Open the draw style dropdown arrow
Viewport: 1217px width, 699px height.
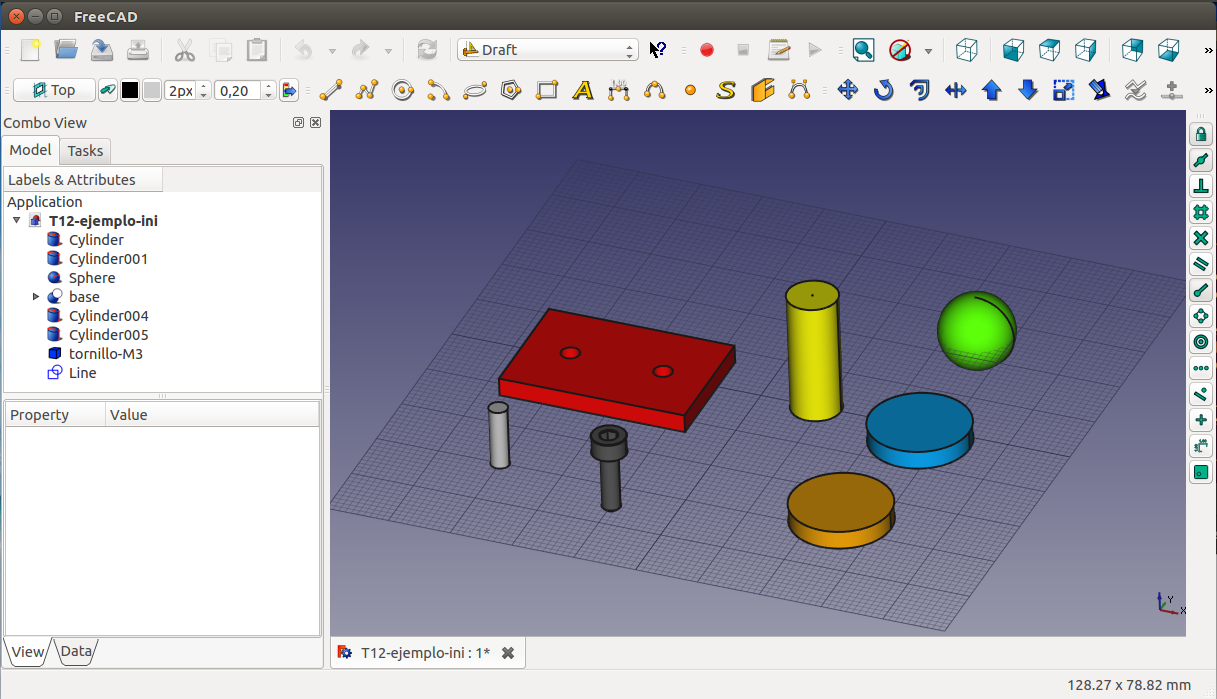point(928,50)
